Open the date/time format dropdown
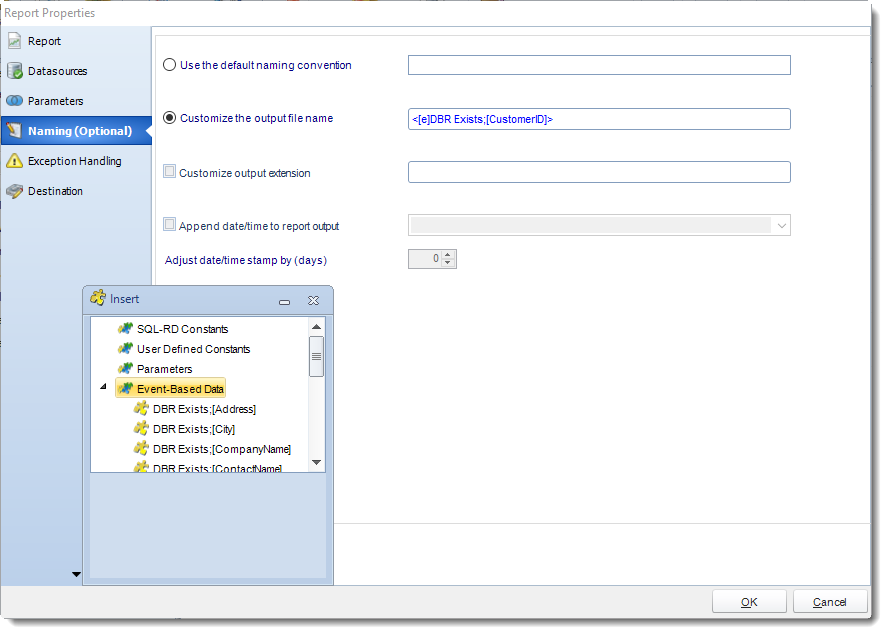The height and width of the screenshot is (634, 887). point(781,226)
